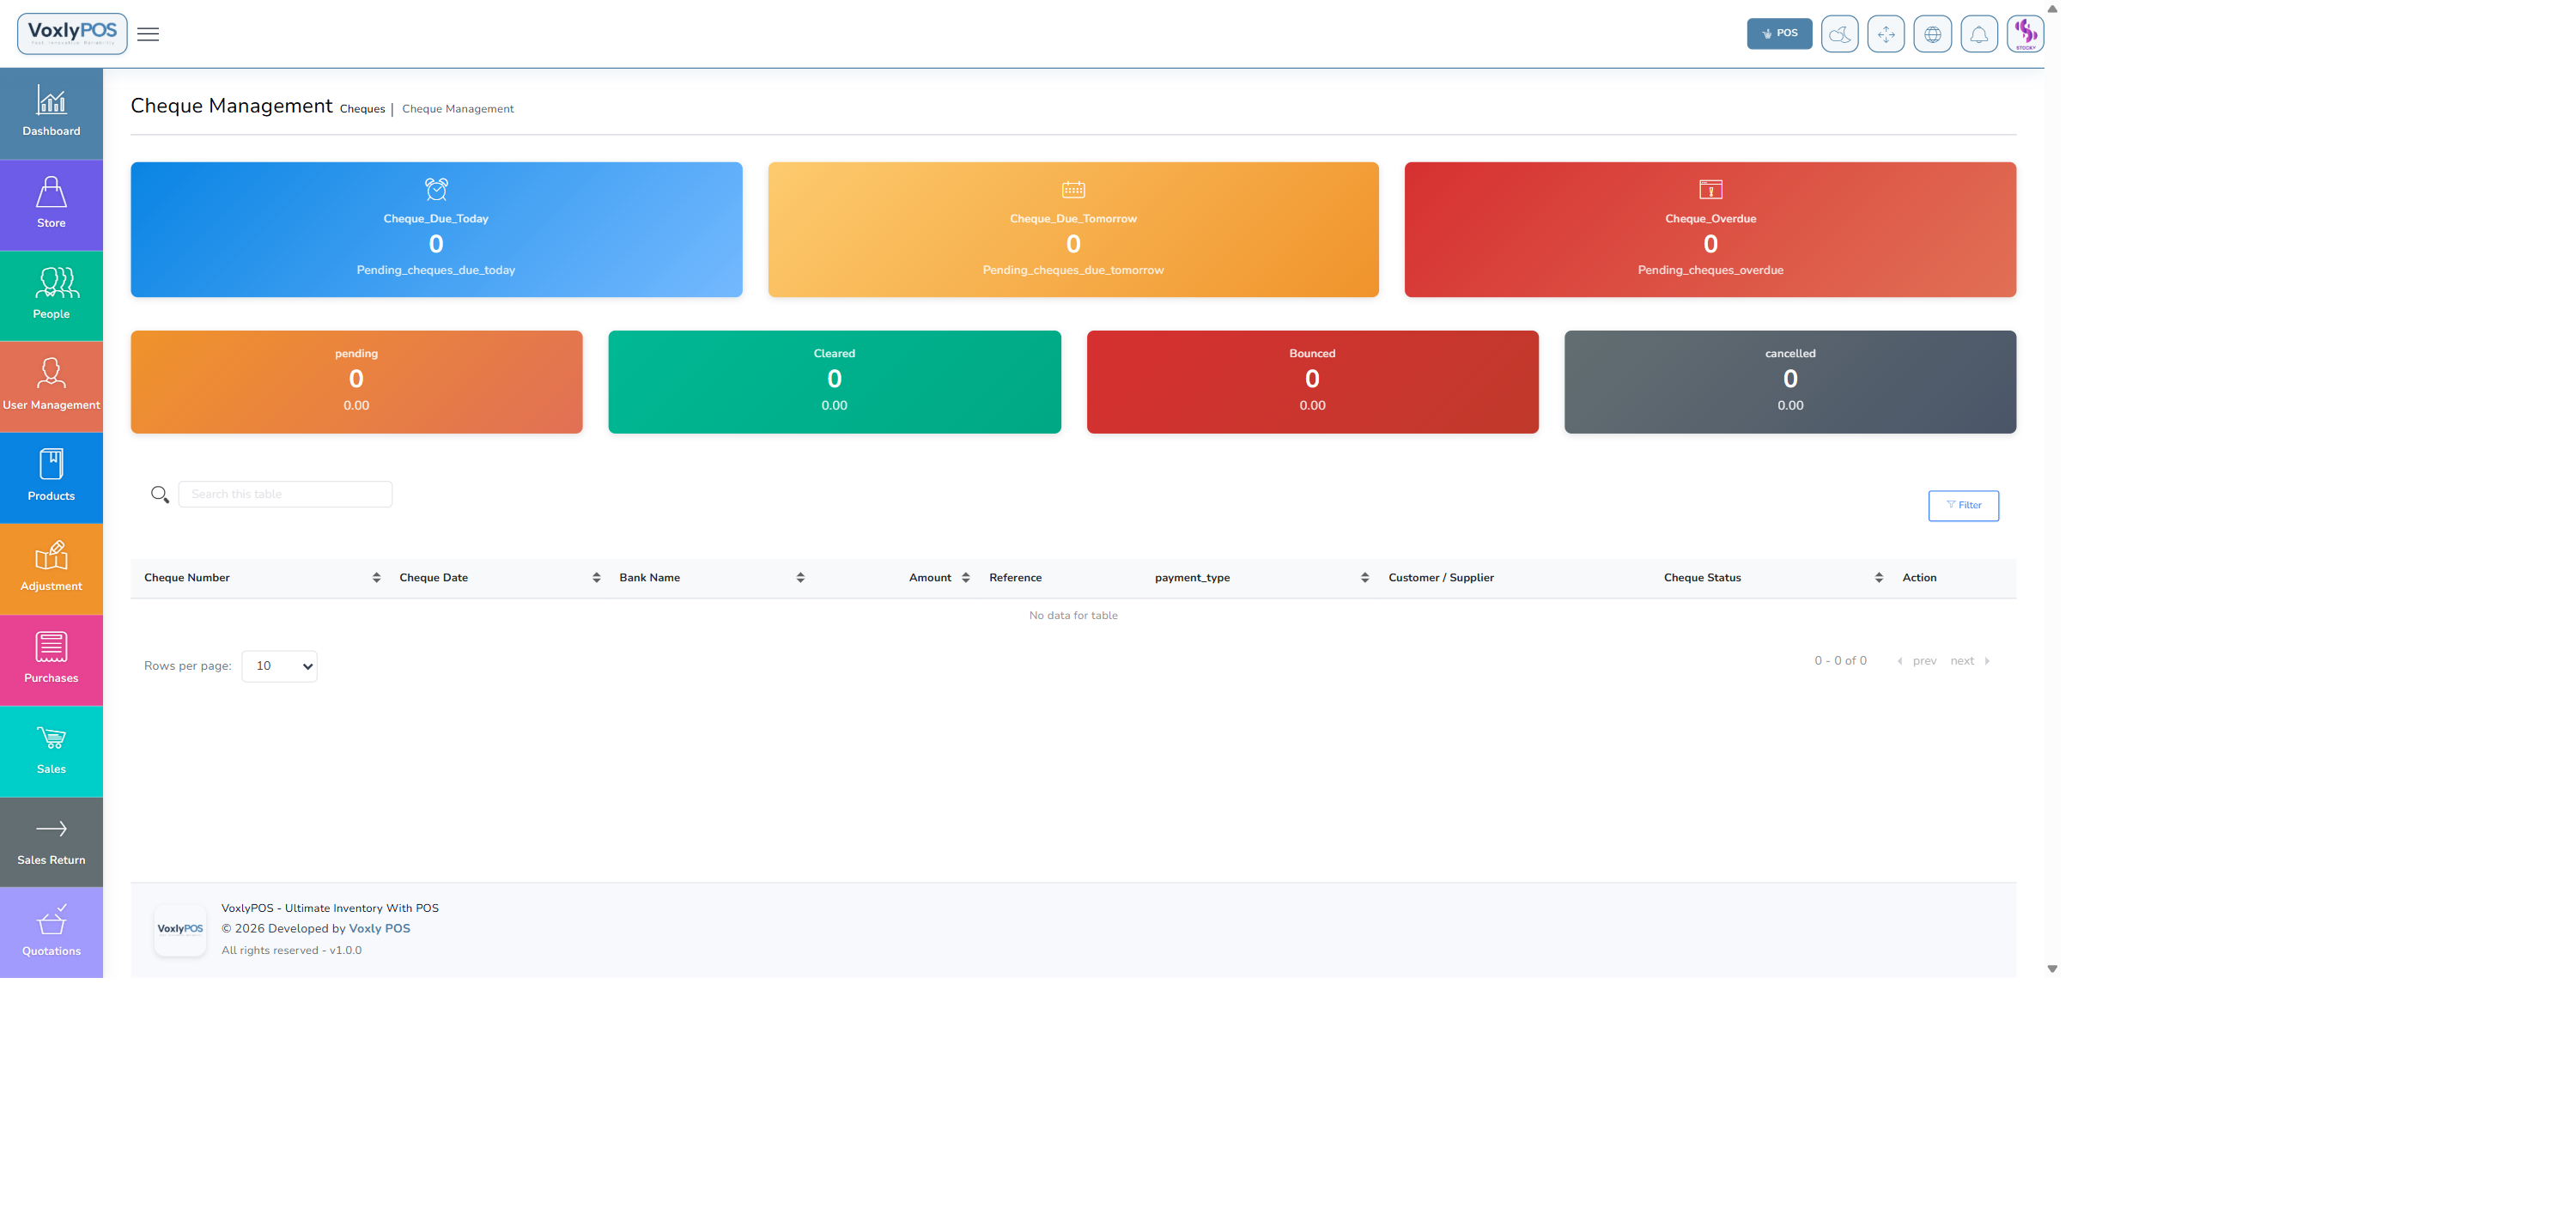Open the rows per page dropdown
The width and height of the screenshot is (2576, 1221).
[x=279, y=665]
